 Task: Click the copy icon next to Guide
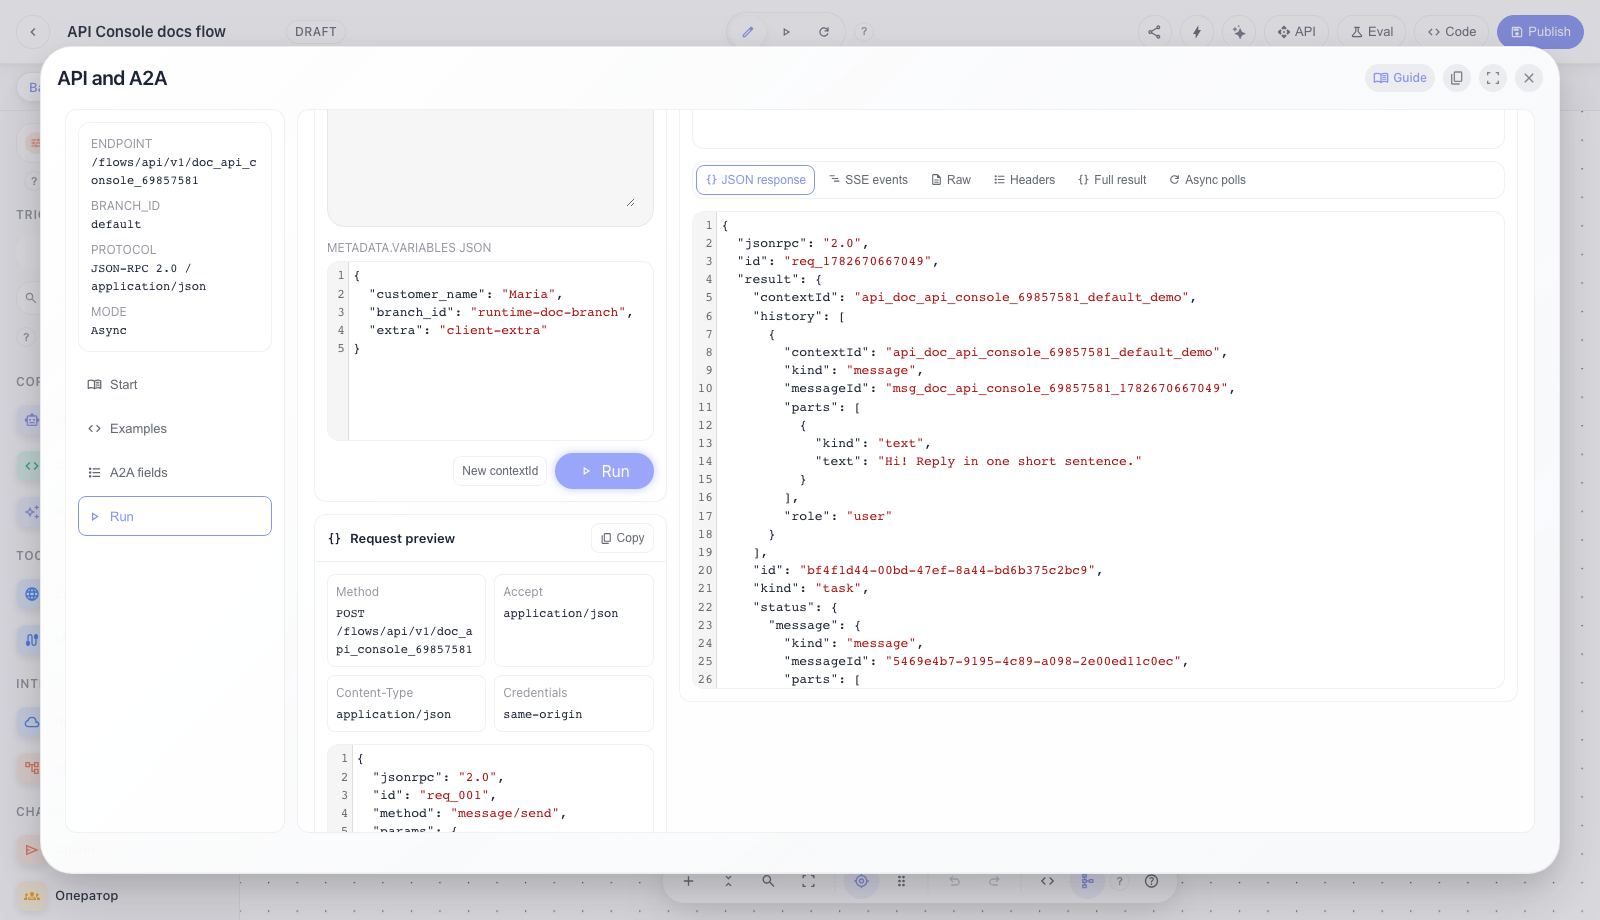click(1457, 78)
